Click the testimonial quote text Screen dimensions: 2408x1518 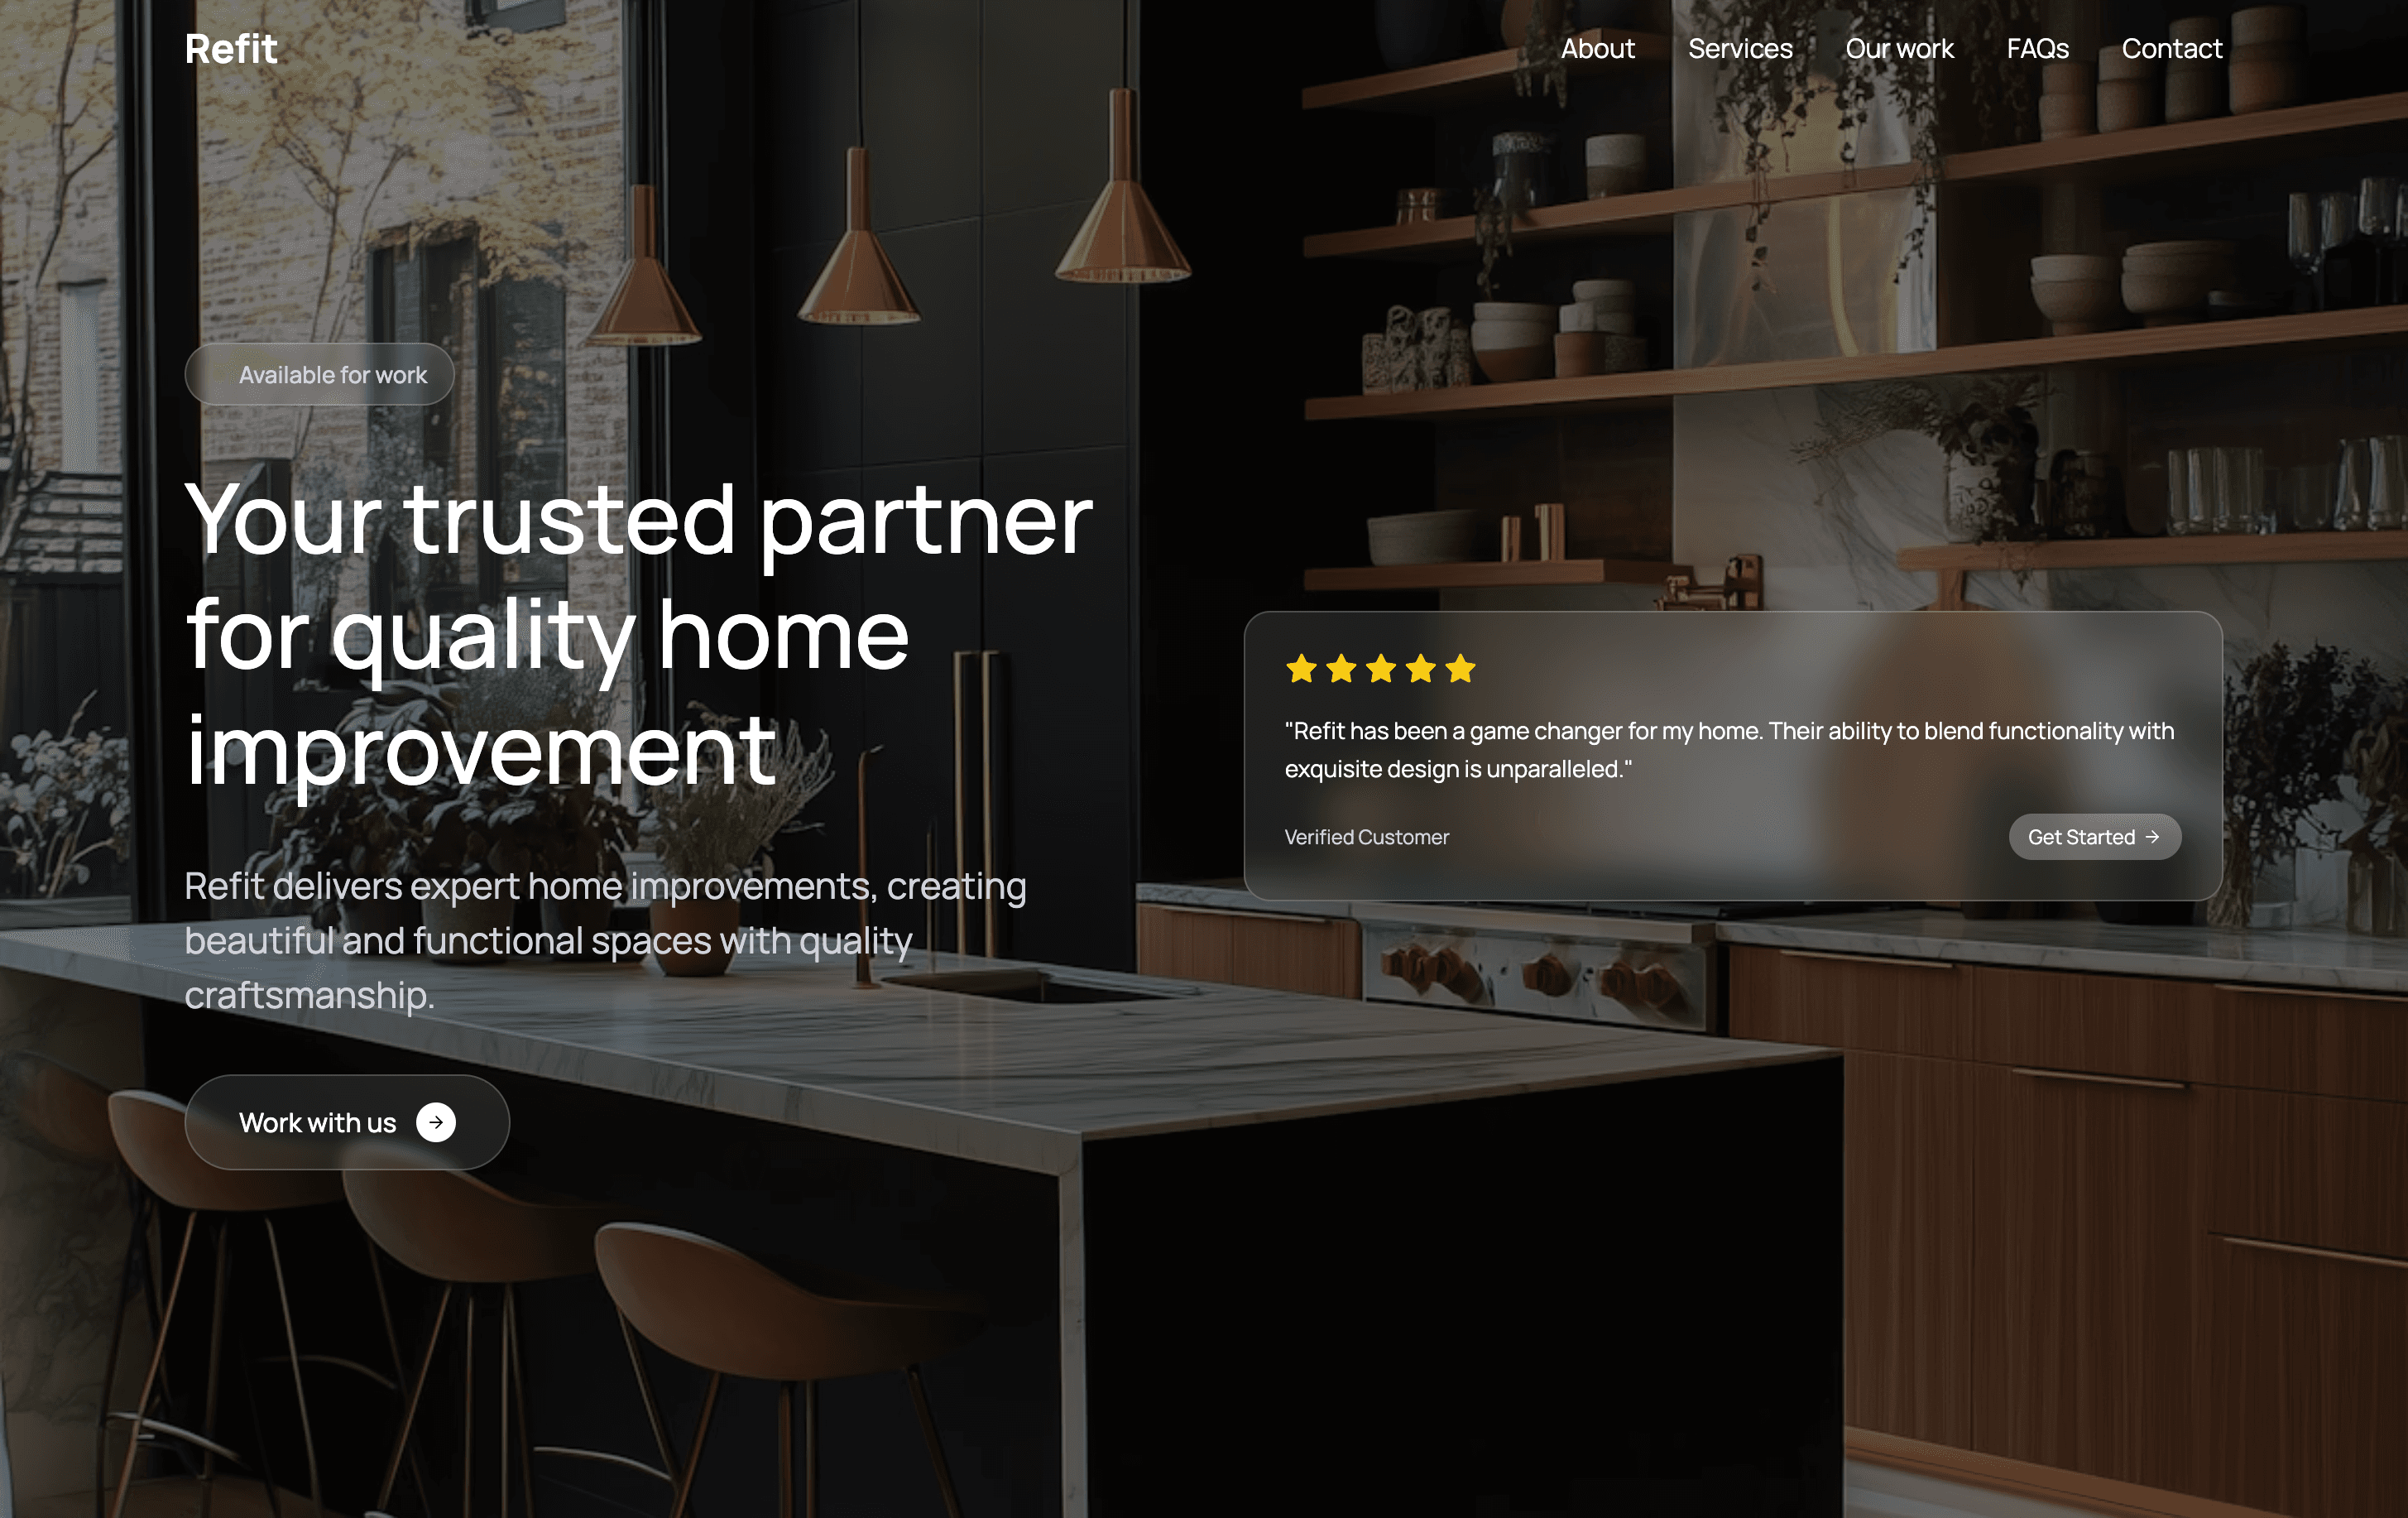[1729, 750]
